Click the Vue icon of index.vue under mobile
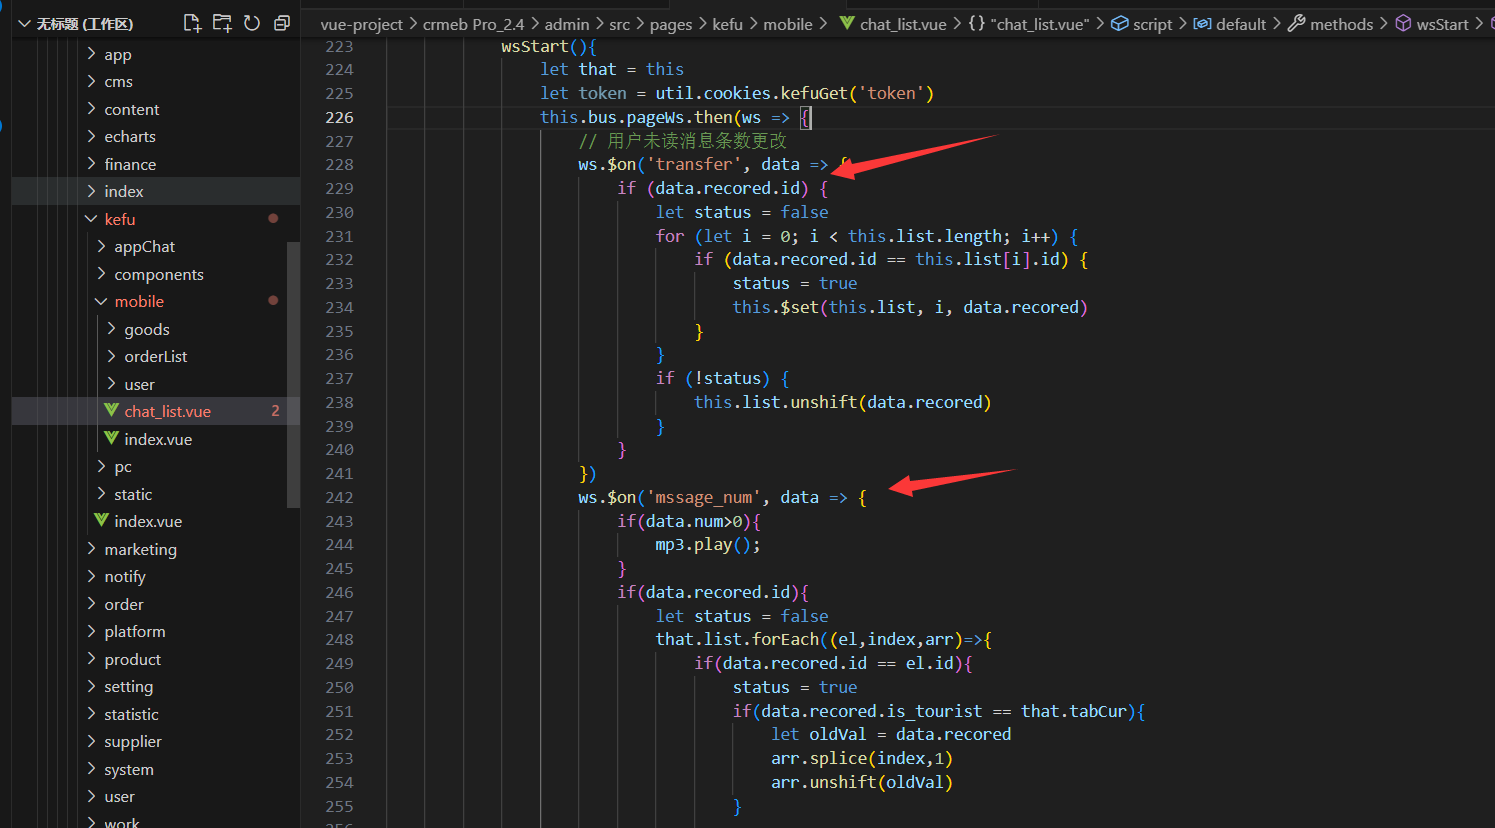 click(112, 439)
